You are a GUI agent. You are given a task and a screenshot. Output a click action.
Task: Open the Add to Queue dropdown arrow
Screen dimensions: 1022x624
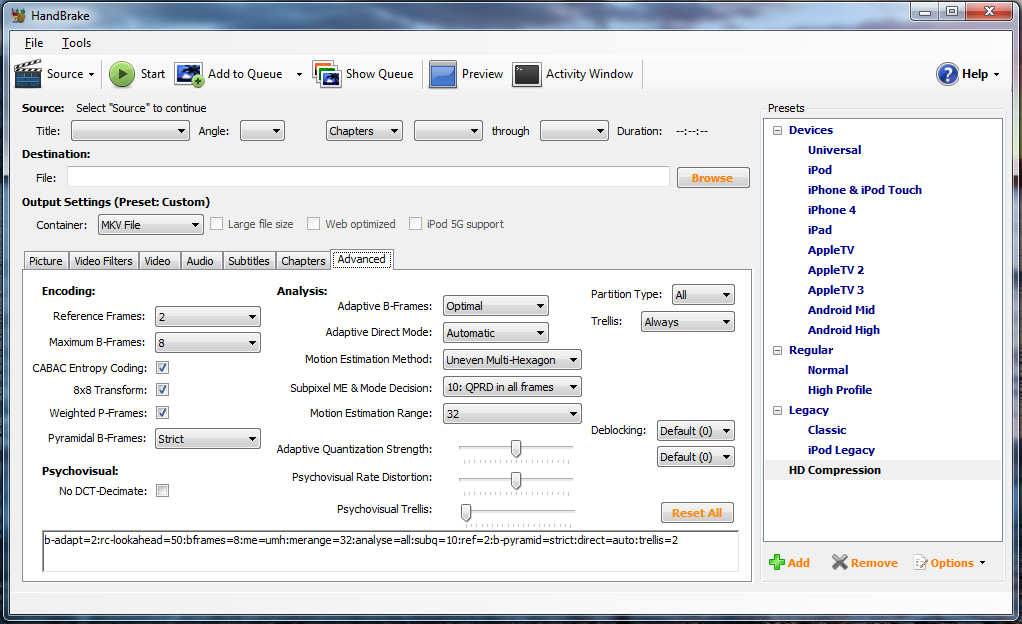(x=299, y=74)
